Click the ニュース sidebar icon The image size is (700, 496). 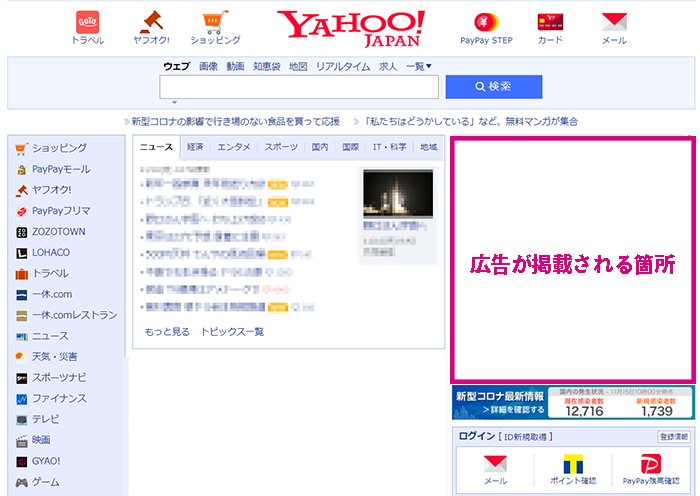click(x=21, y=336)
